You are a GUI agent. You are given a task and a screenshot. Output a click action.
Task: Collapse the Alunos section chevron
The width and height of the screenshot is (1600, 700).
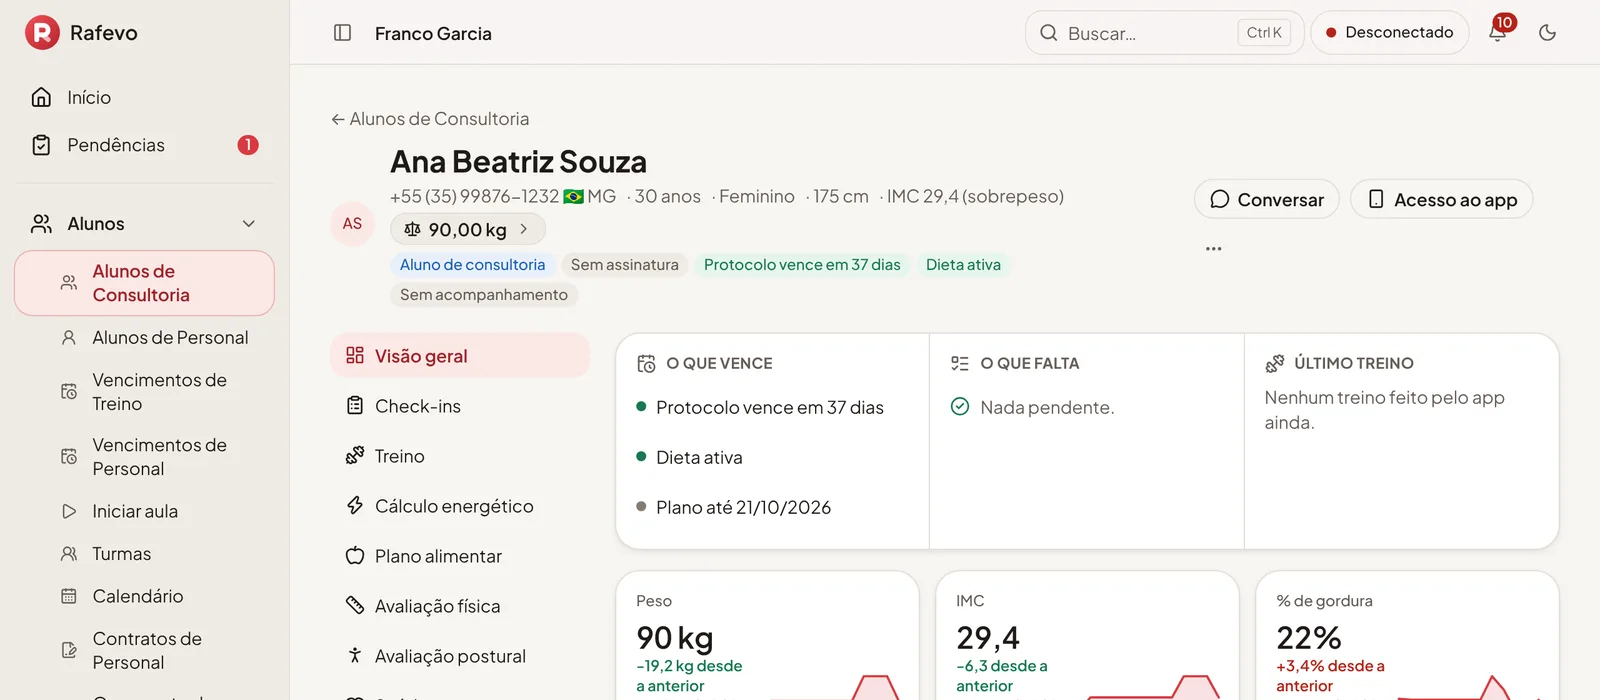tap(249, 224)
